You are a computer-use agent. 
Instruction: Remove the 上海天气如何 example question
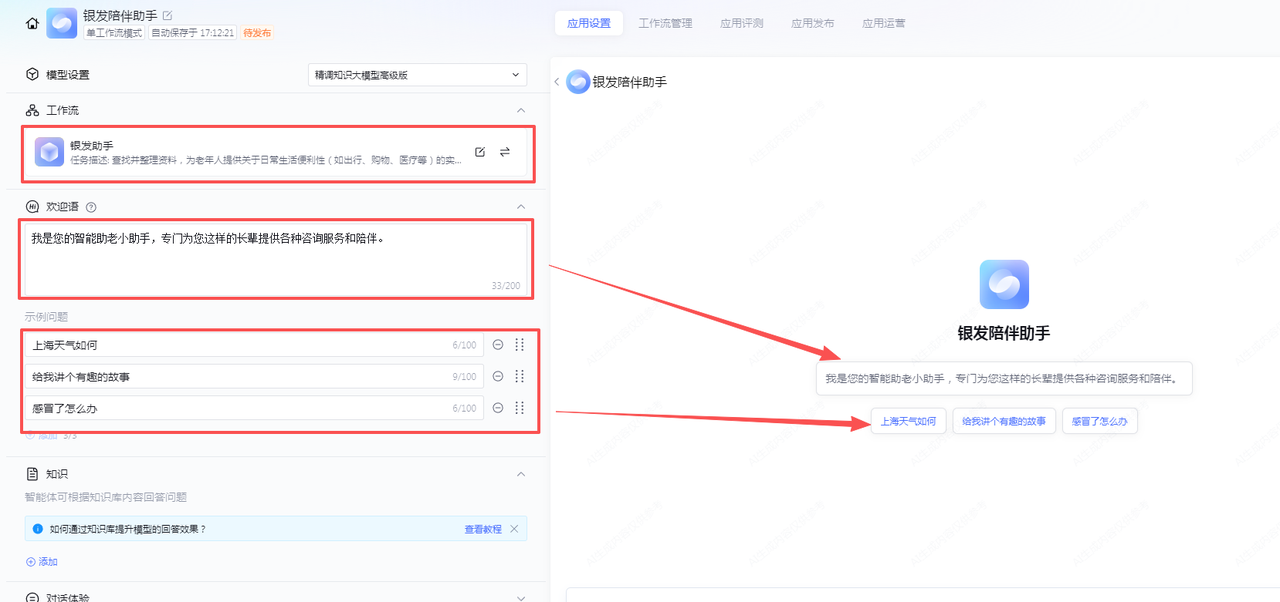coord(497,345)
